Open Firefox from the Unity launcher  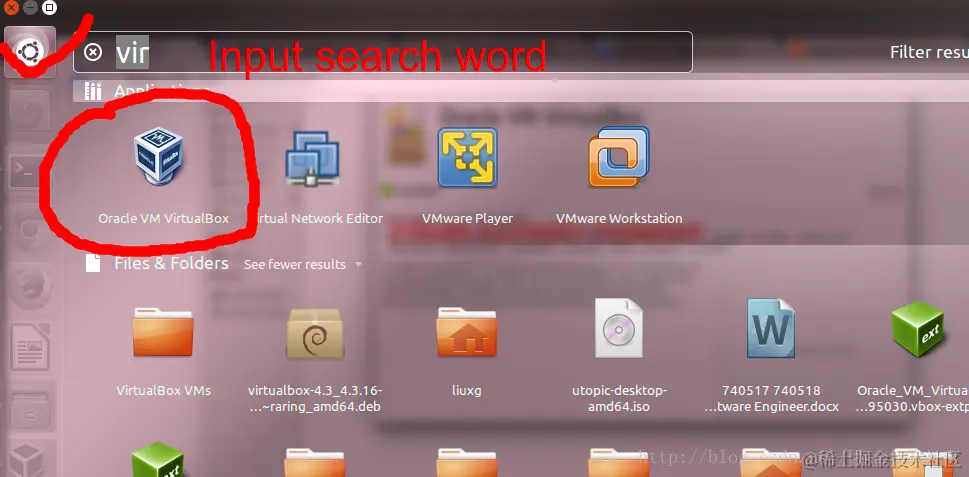(30, 289)
